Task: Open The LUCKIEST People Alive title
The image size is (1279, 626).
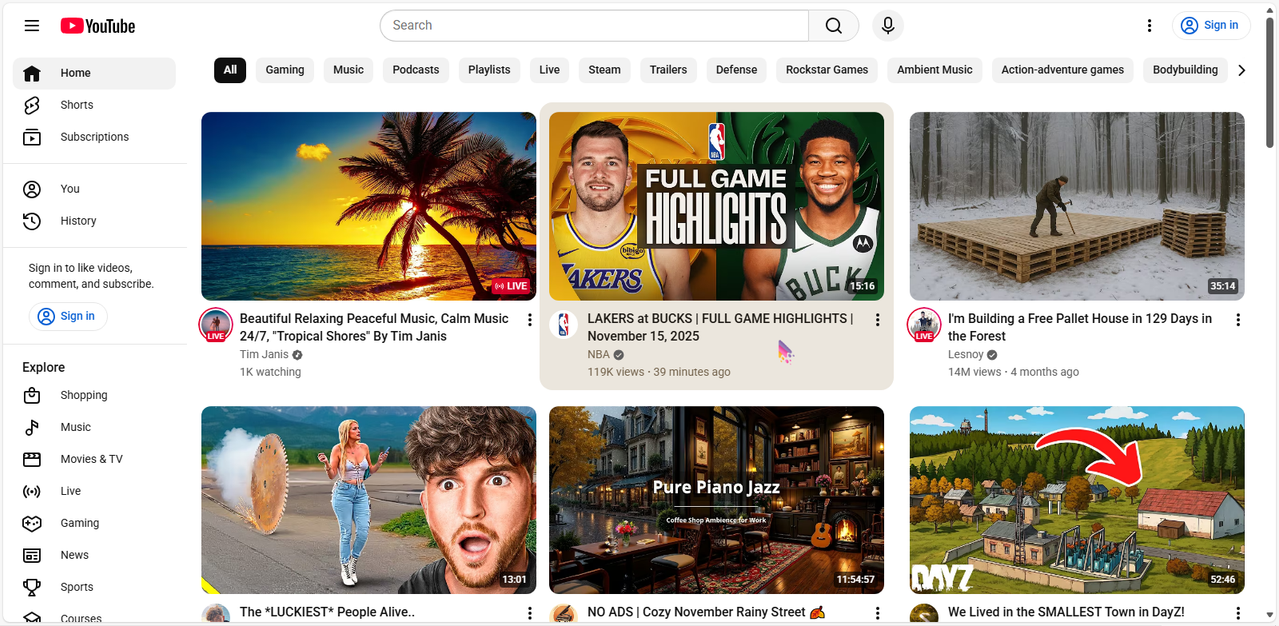Action: (327, 613)
